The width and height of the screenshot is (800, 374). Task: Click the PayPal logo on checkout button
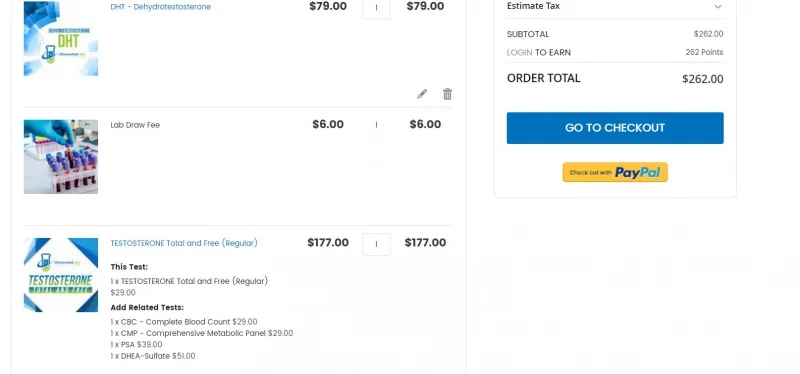pos(637,172)
